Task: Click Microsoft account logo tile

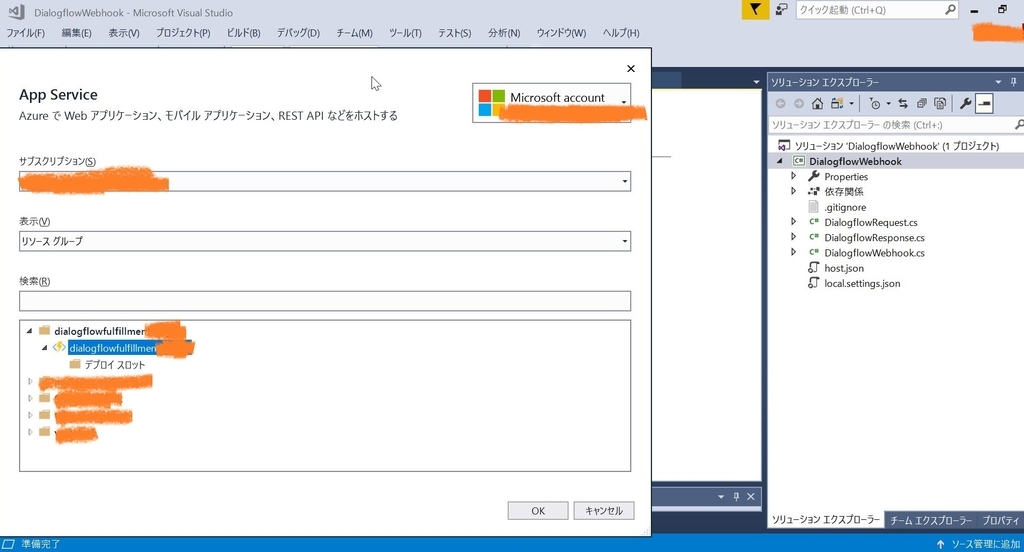Action: pos(491,103)
